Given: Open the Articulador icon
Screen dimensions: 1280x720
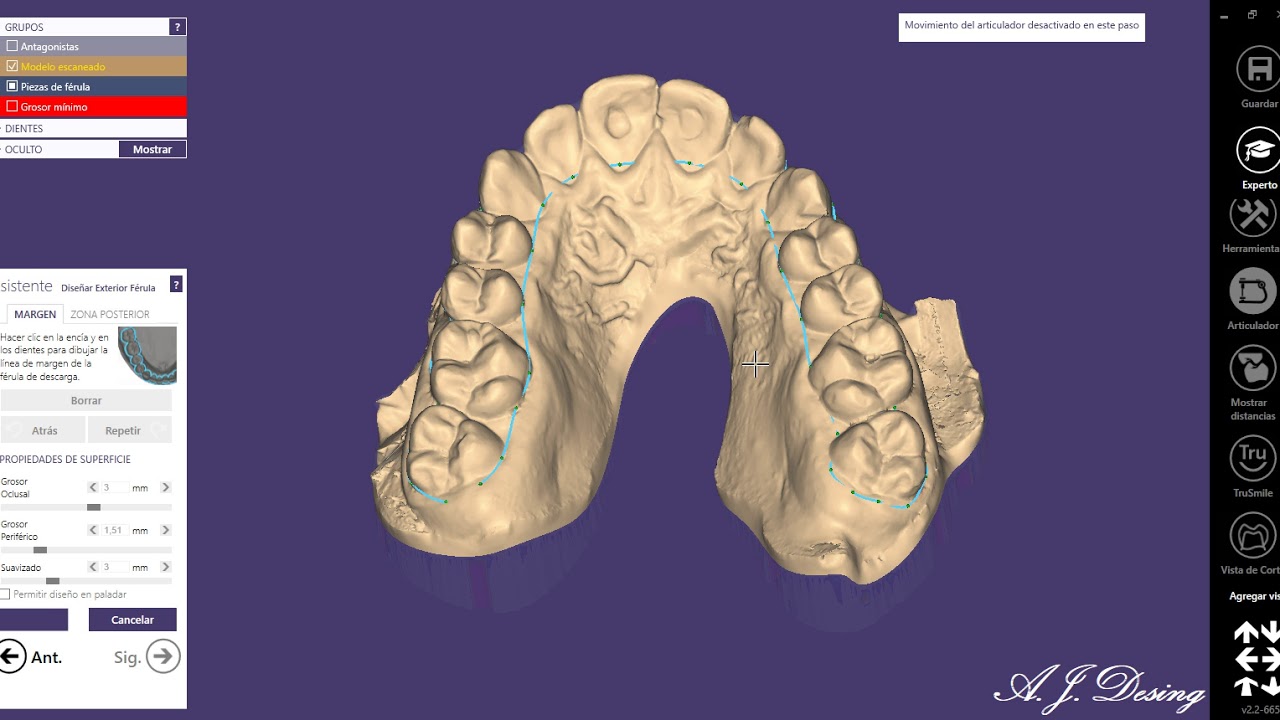Looking at the screenshot, I should click(x=1253, y=292).
